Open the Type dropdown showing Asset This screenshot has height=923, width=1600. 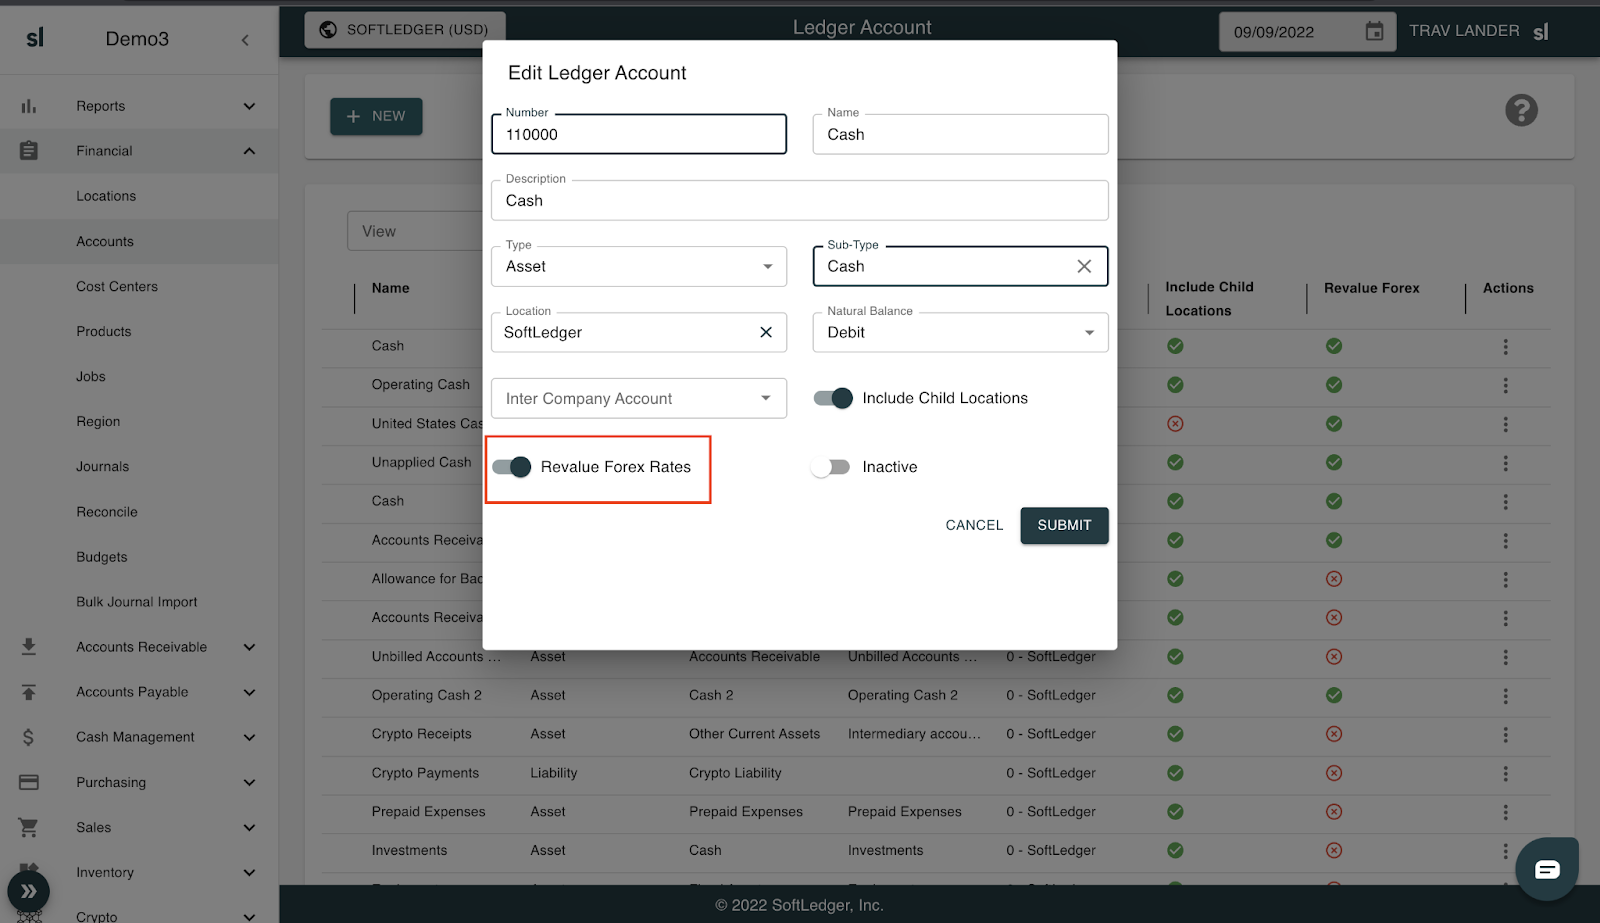point(638,267)
